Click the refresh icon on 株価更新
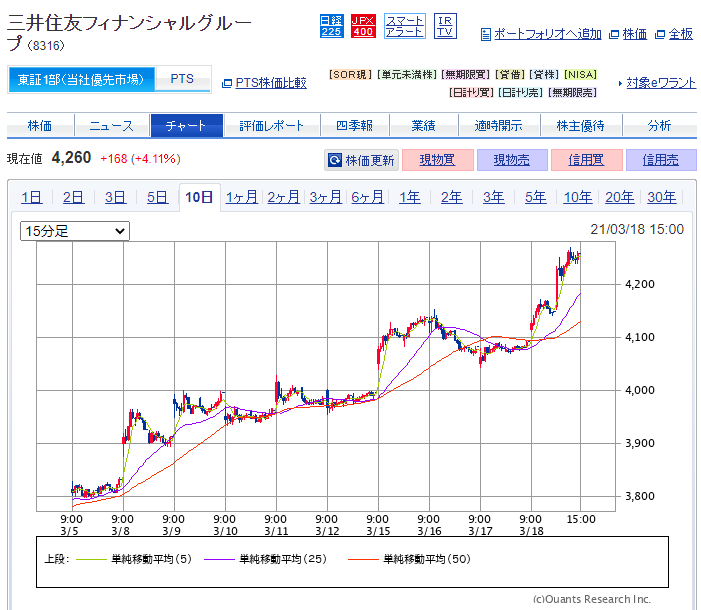The height and width of the screenshot is (610, 701). [x=335, y=160]
